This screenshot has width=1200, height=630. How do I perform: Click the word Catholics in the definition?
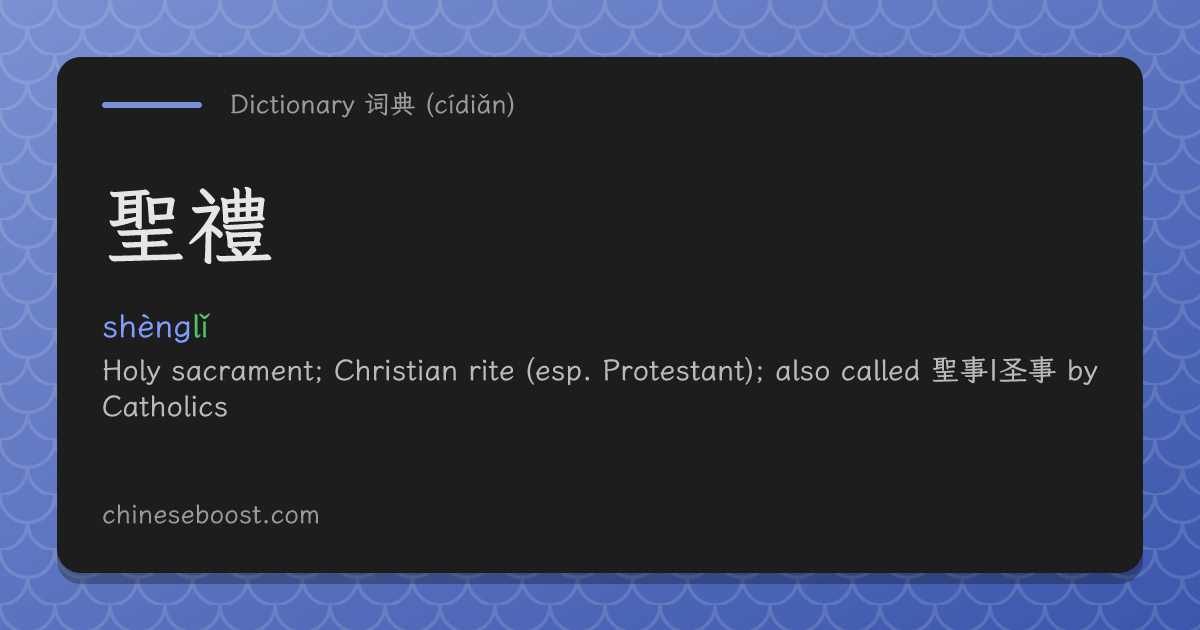click(165, 407)
